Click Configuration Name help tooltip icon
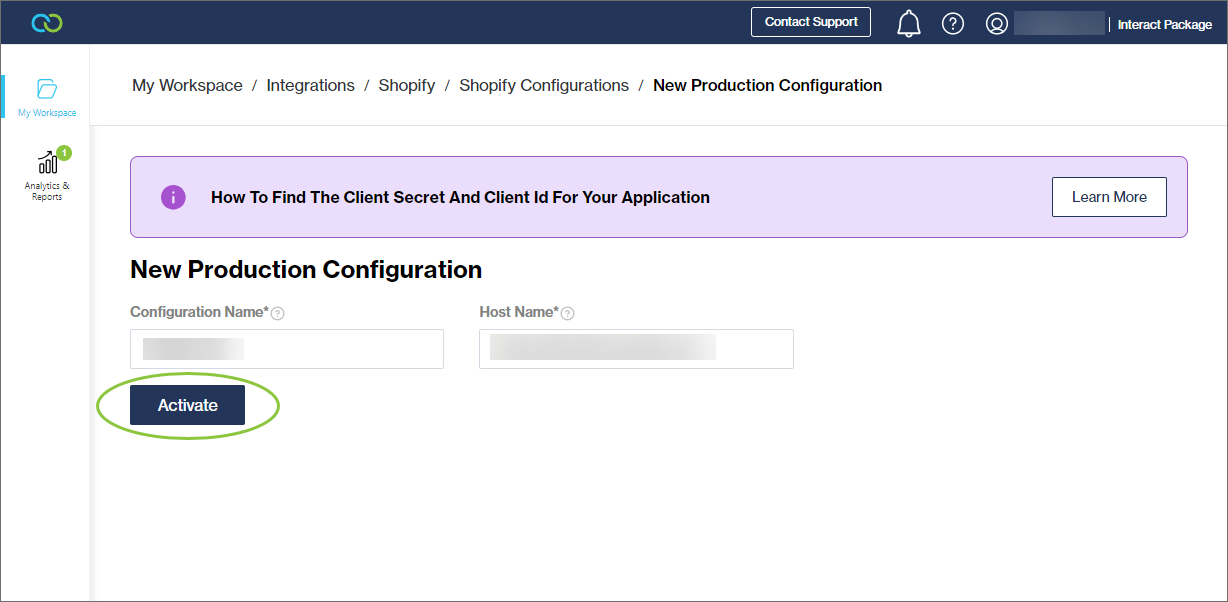 point(278,313)
